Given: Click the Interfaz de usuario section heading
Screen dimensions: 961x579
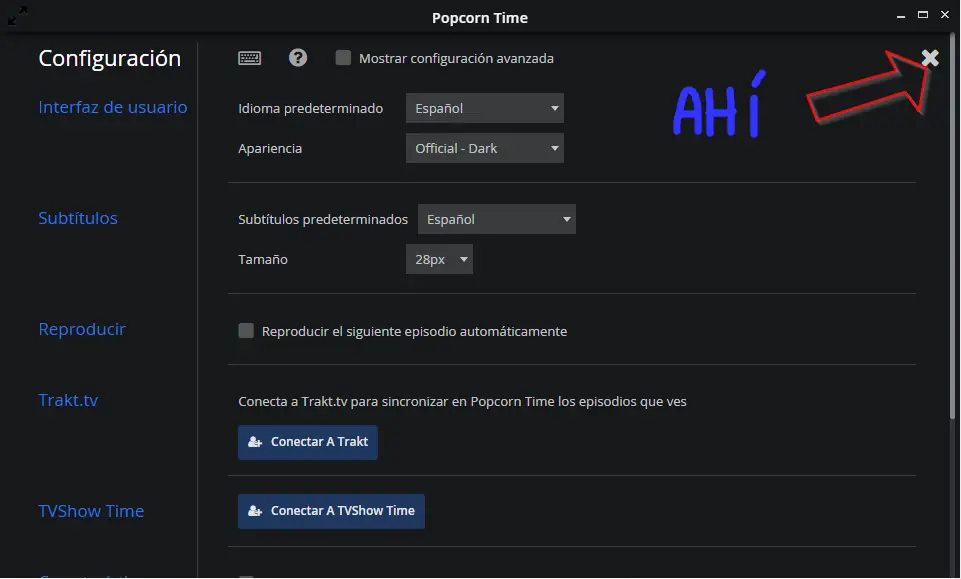Looking at the screenshot, I should tap(113, 107).
